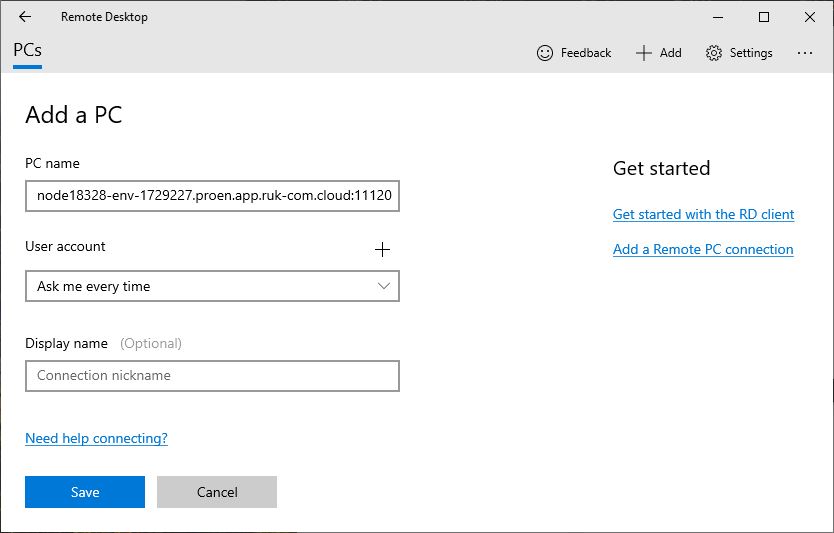The height and width of the screenshot is (533, 834).
Task: Go back with the arrow icon
Action: point(25,17)
